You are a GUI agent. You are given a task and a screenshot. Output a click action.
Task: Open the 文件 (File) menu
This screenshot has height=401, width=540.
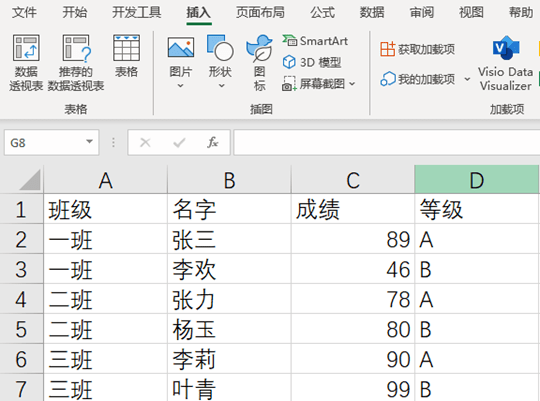point(24,13)
